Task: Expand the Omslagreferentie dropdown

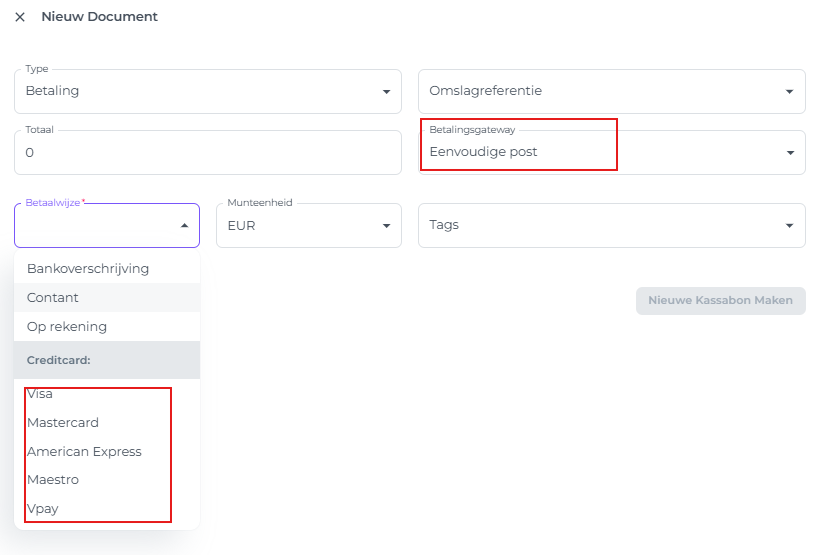Action: (x=610, y=91)
